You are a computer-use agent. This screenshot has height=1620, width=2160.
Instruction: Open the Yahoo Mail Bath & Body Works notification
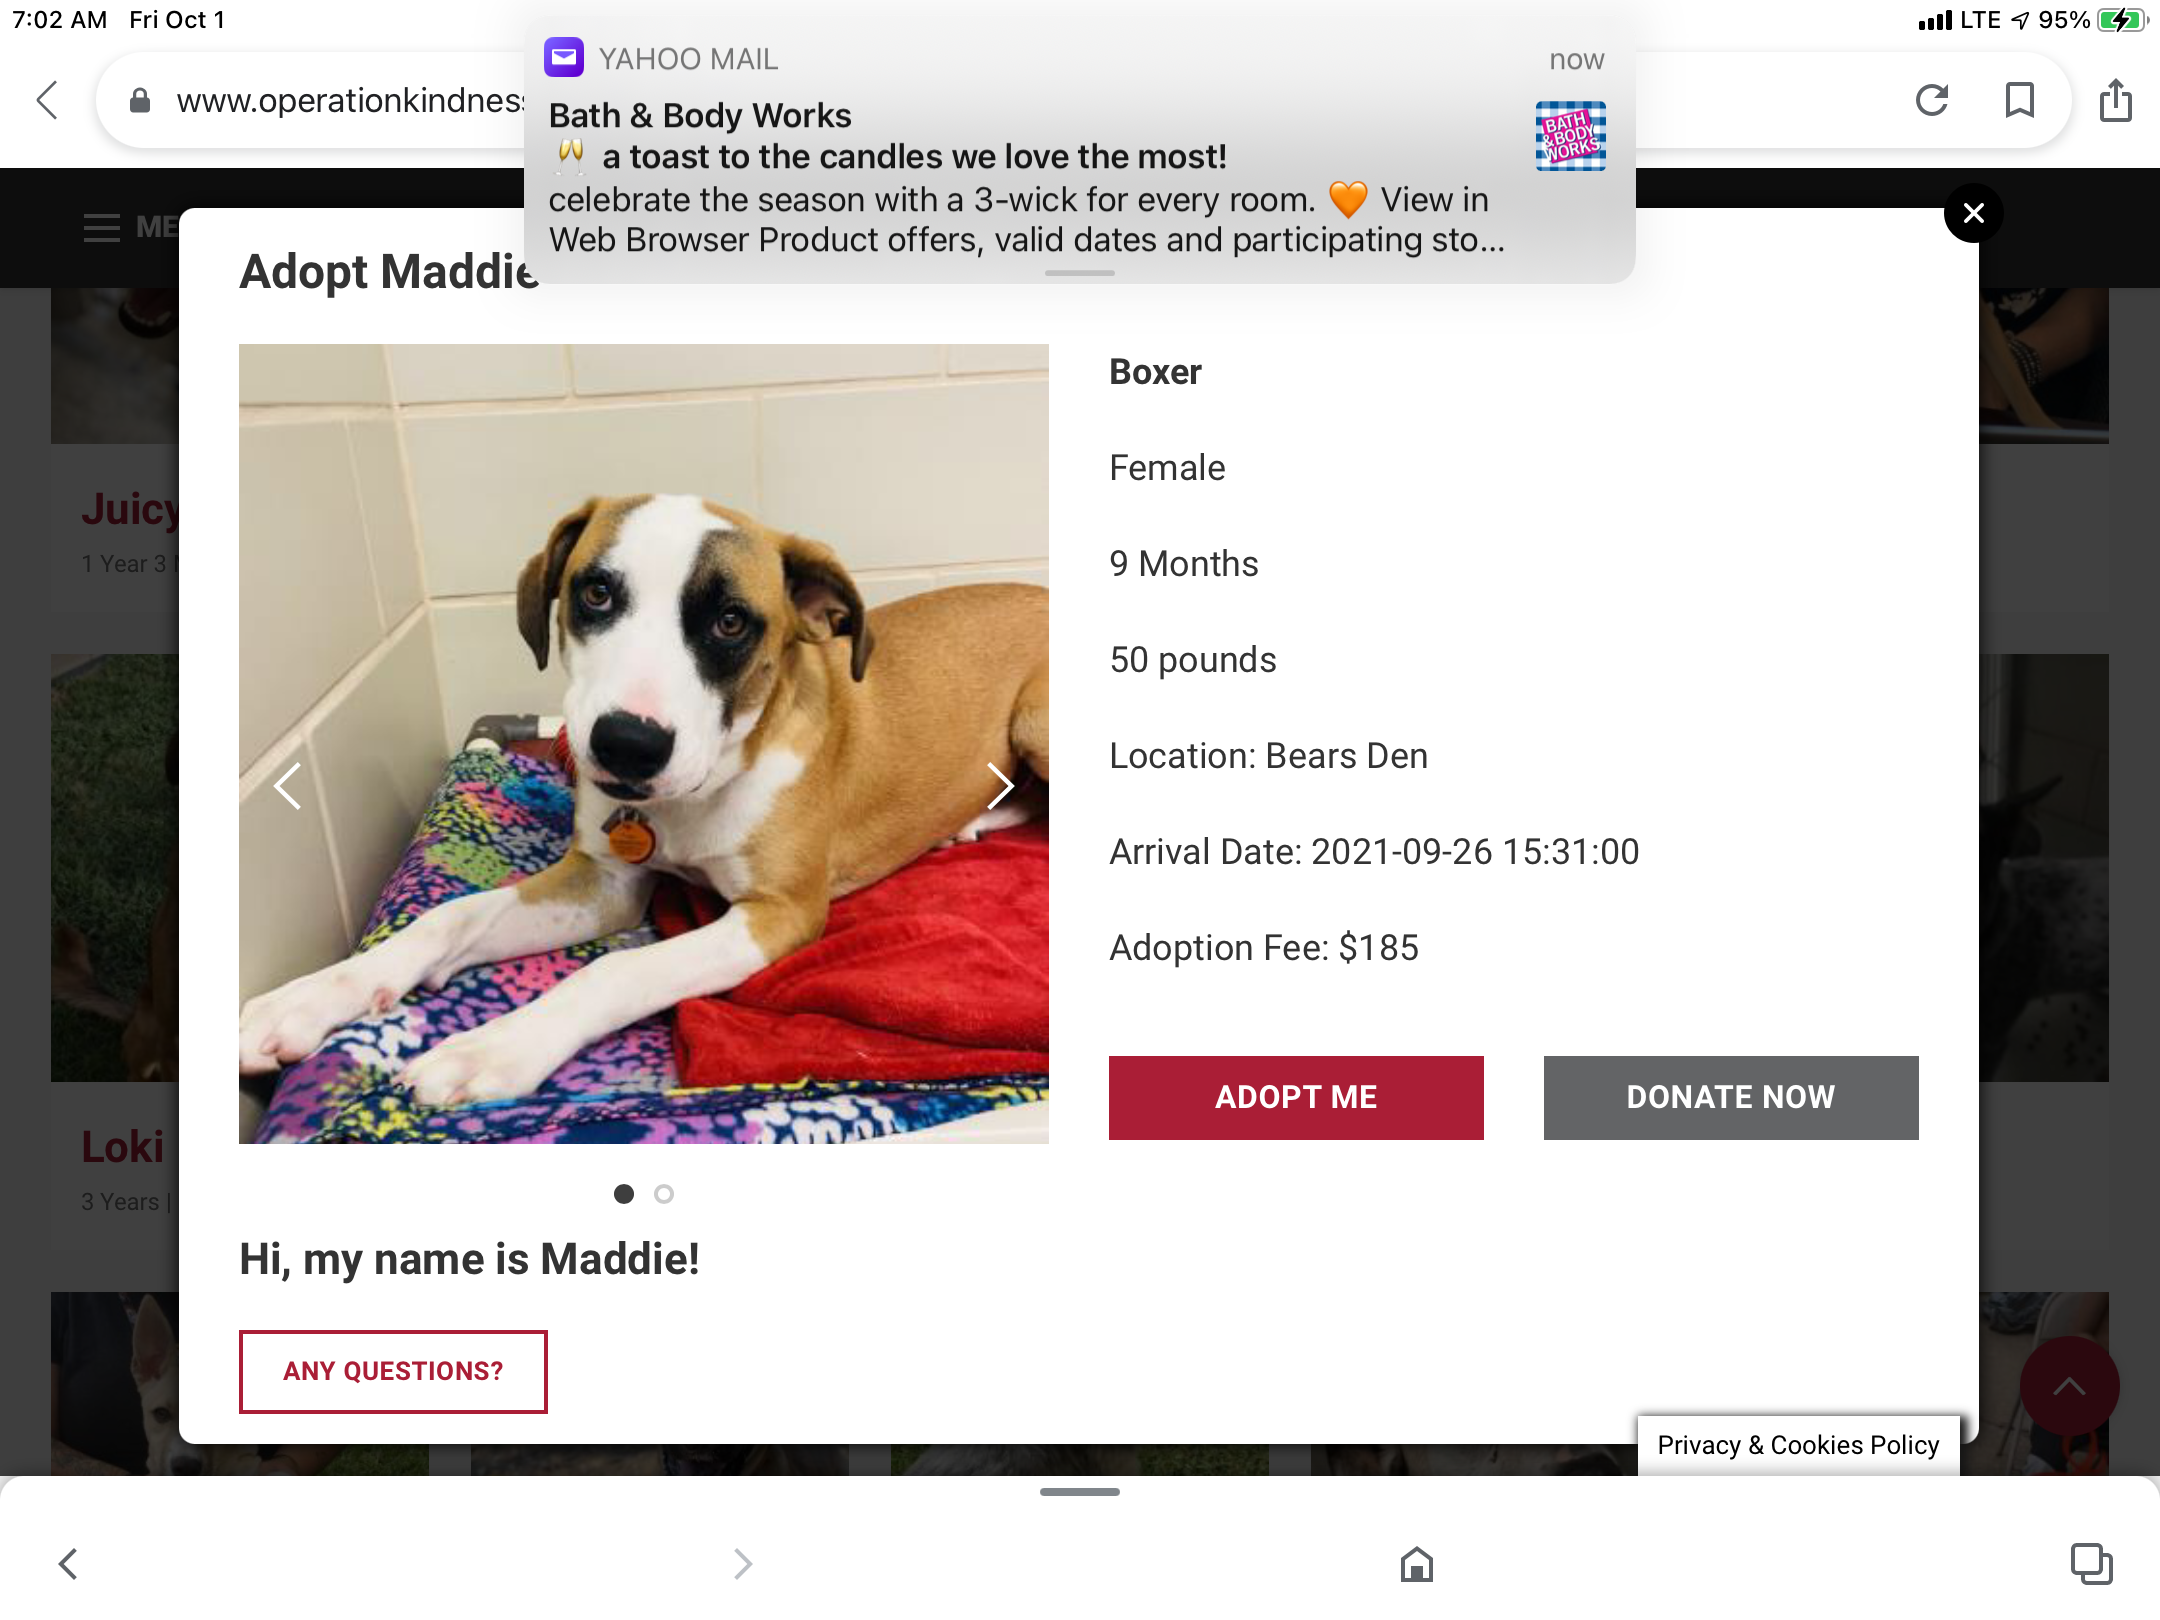click(1080, 150)
